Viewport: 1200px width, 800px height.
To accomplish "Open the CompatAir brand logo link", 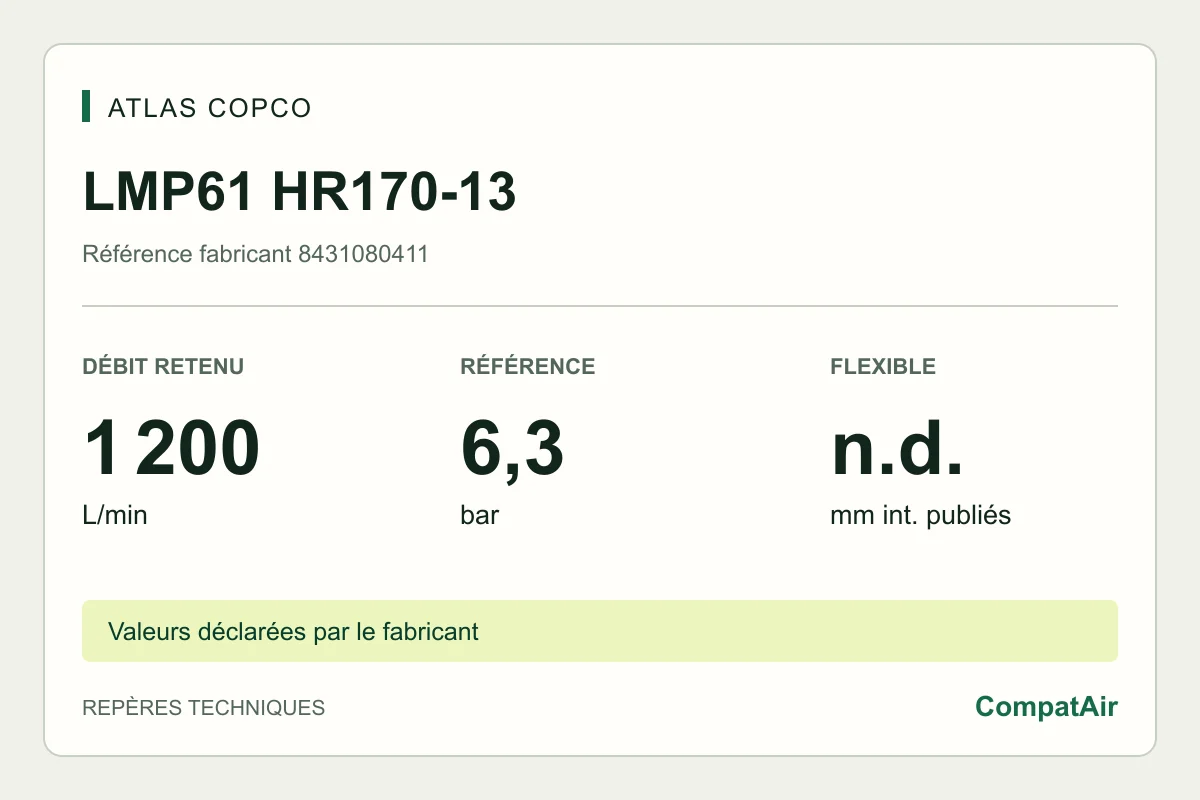I will [1046, 707].
